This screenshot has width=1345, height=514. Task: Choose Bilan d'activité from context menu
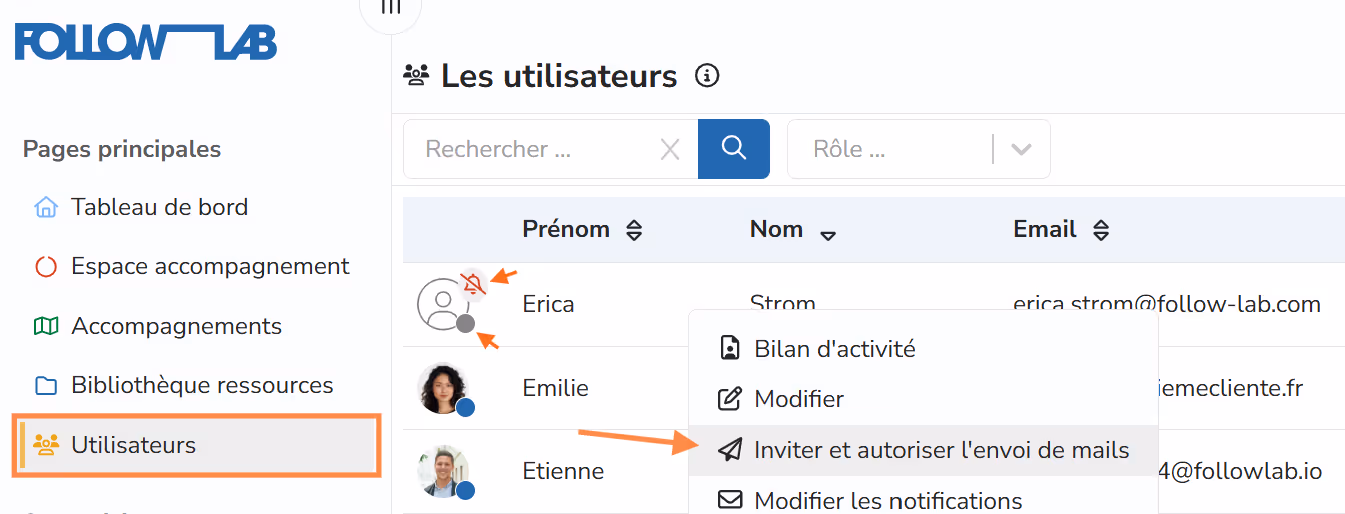pyautogui.click(x=923, y=349)
